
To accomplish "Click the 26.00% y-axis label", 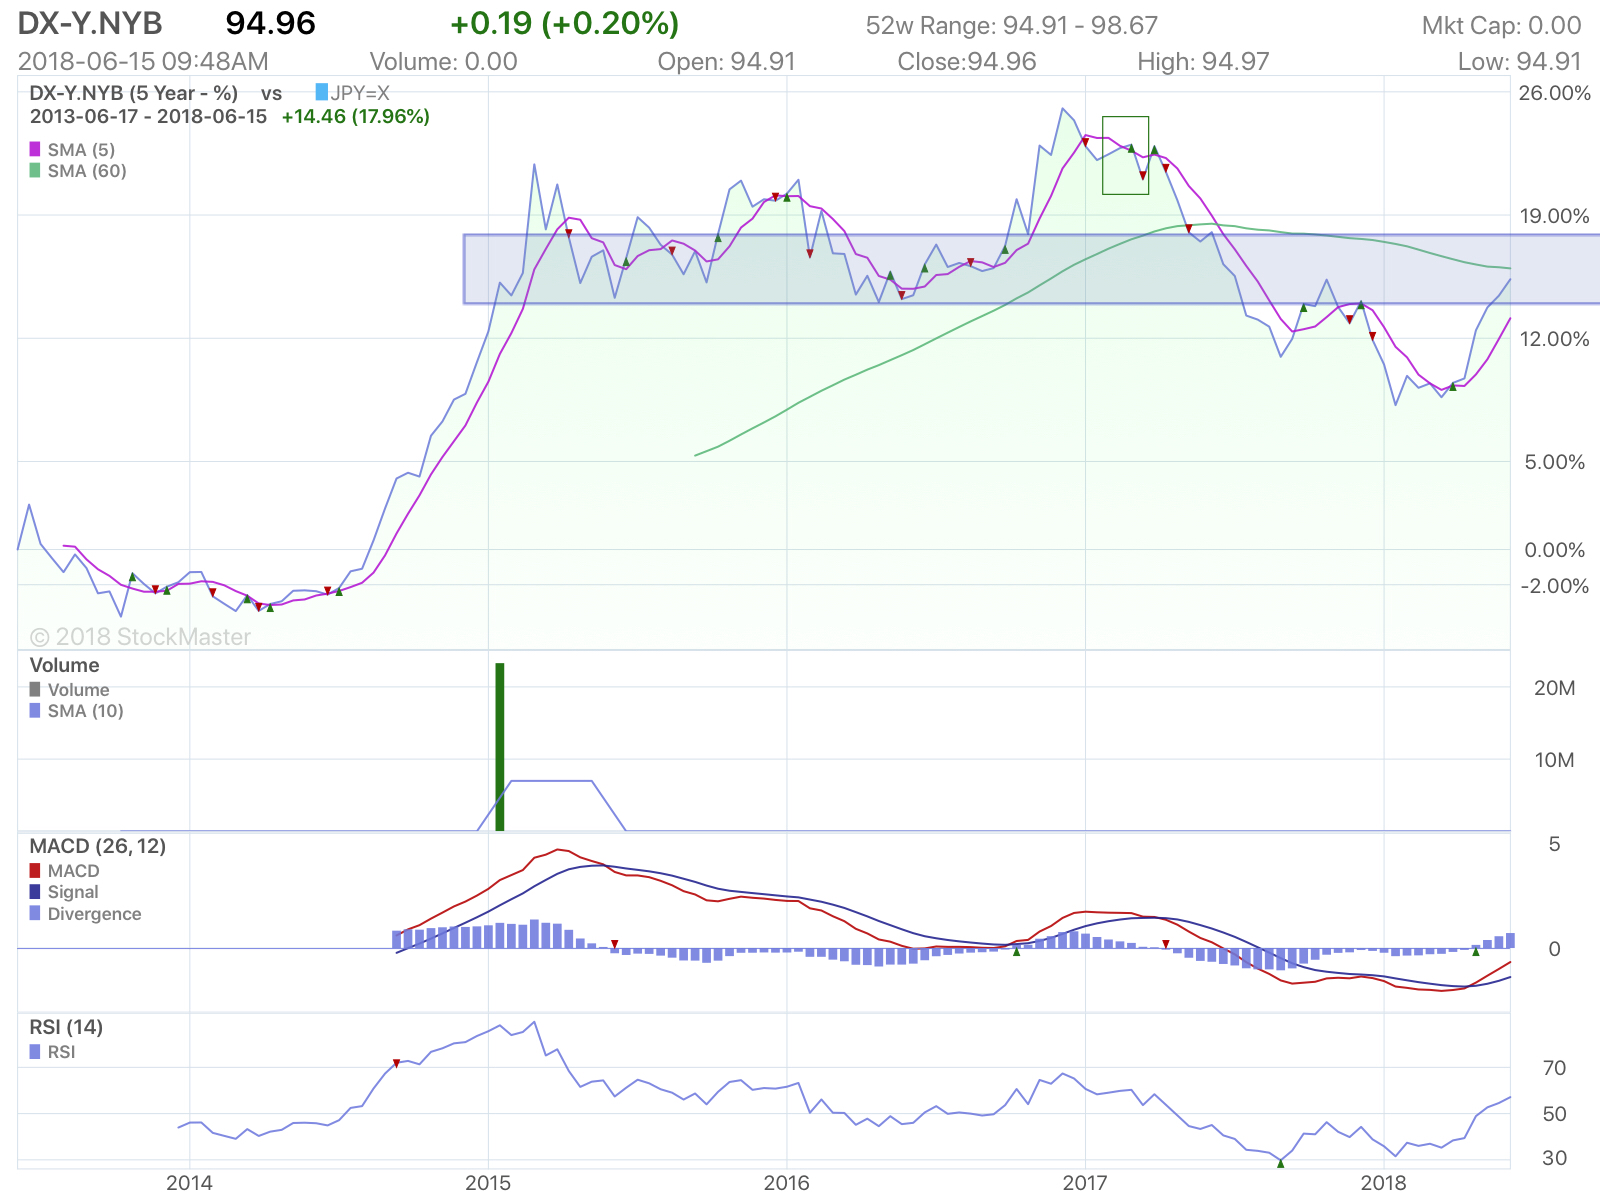I will (1554, 93).
